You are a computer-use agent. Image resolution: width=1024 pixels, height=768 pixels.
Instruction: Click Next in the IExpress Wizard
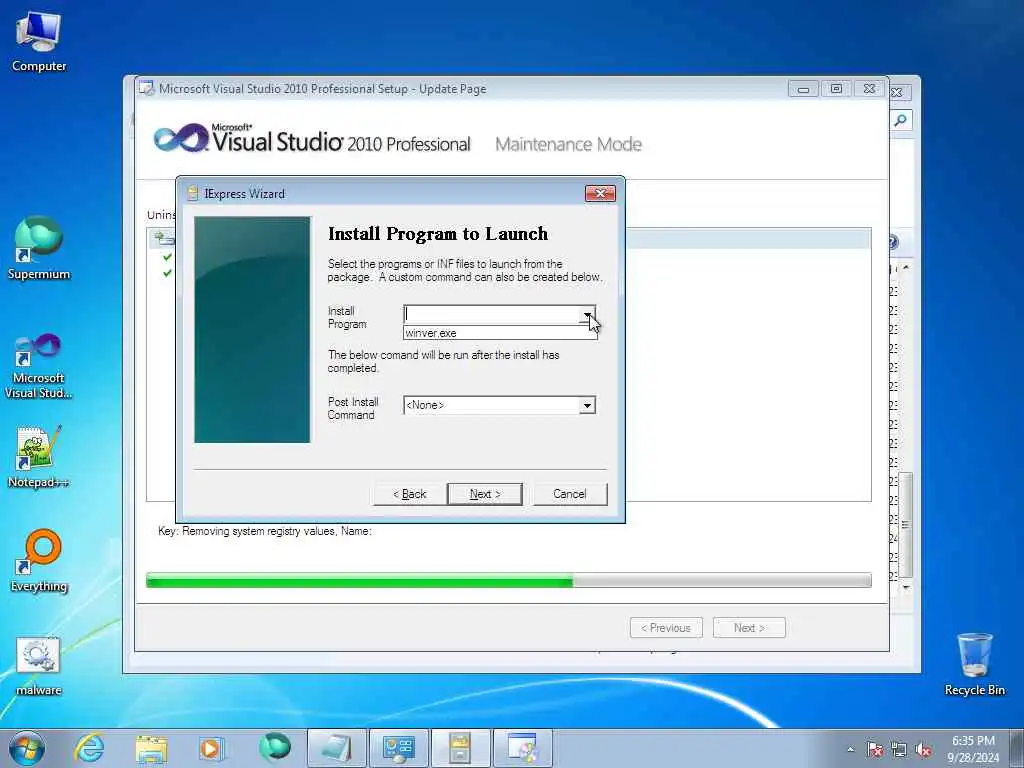pos(485,494)
